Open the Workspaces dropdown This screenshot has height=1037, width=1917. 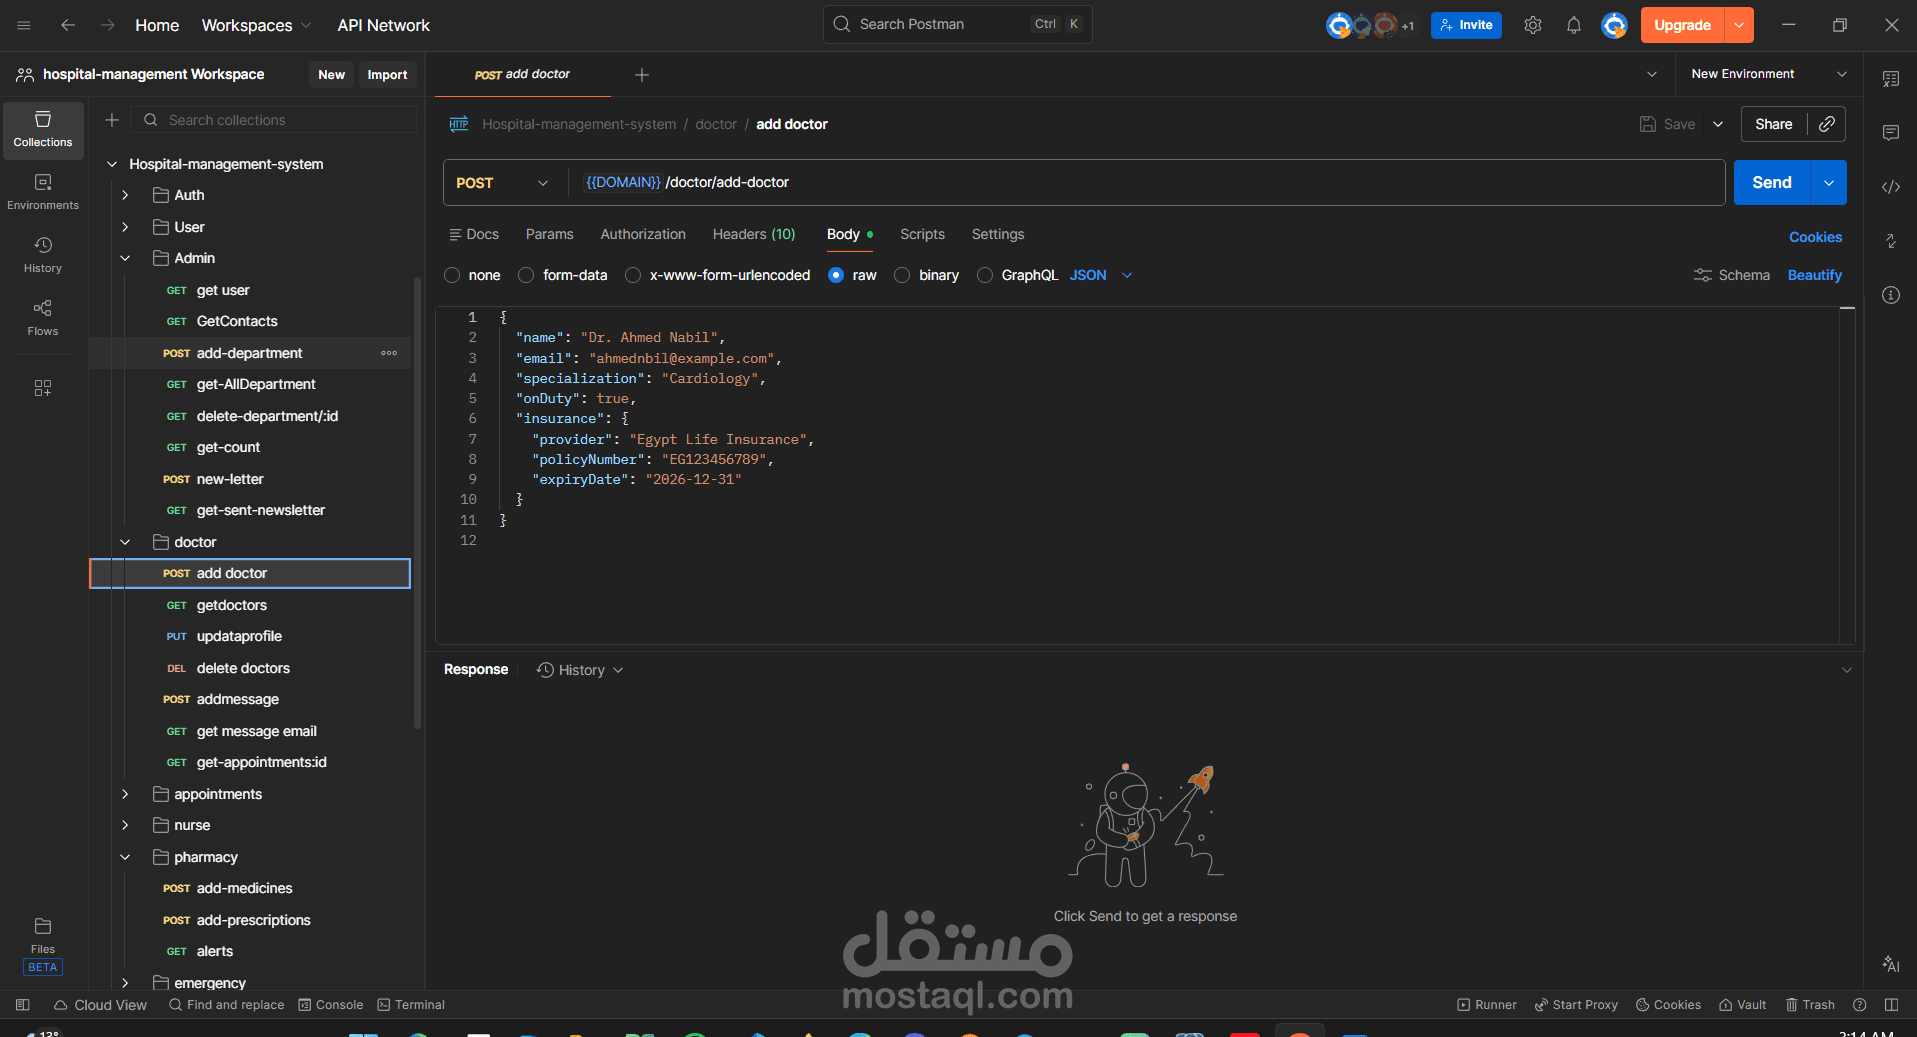point(256,25)
